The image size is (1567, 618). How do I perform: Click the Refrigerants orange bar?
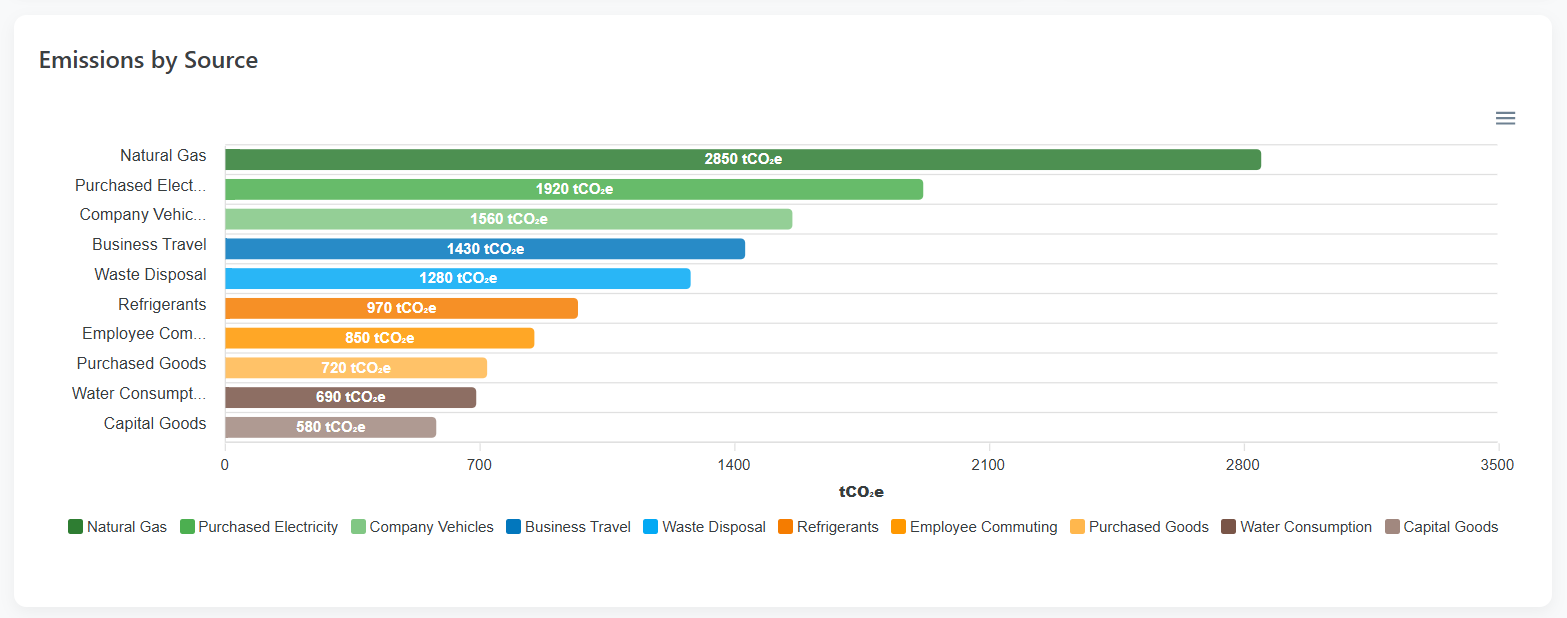400,308
